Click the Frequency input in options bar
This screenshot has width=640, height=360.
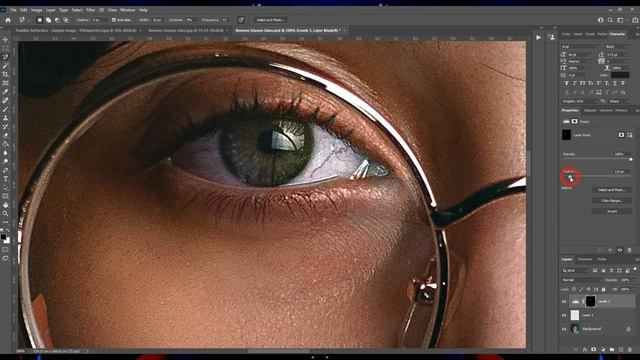225,20
